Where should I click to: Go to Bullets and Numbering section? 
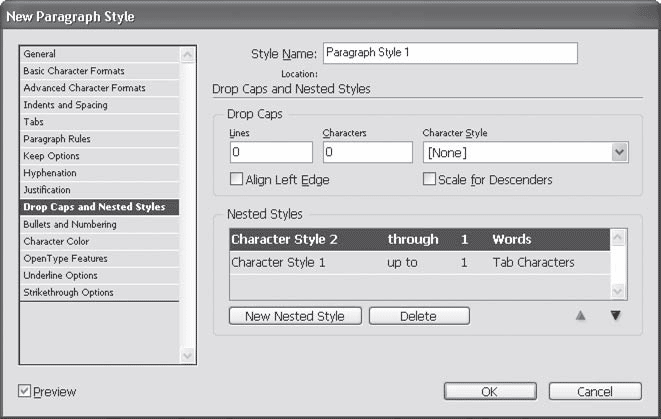coord(70,224)
